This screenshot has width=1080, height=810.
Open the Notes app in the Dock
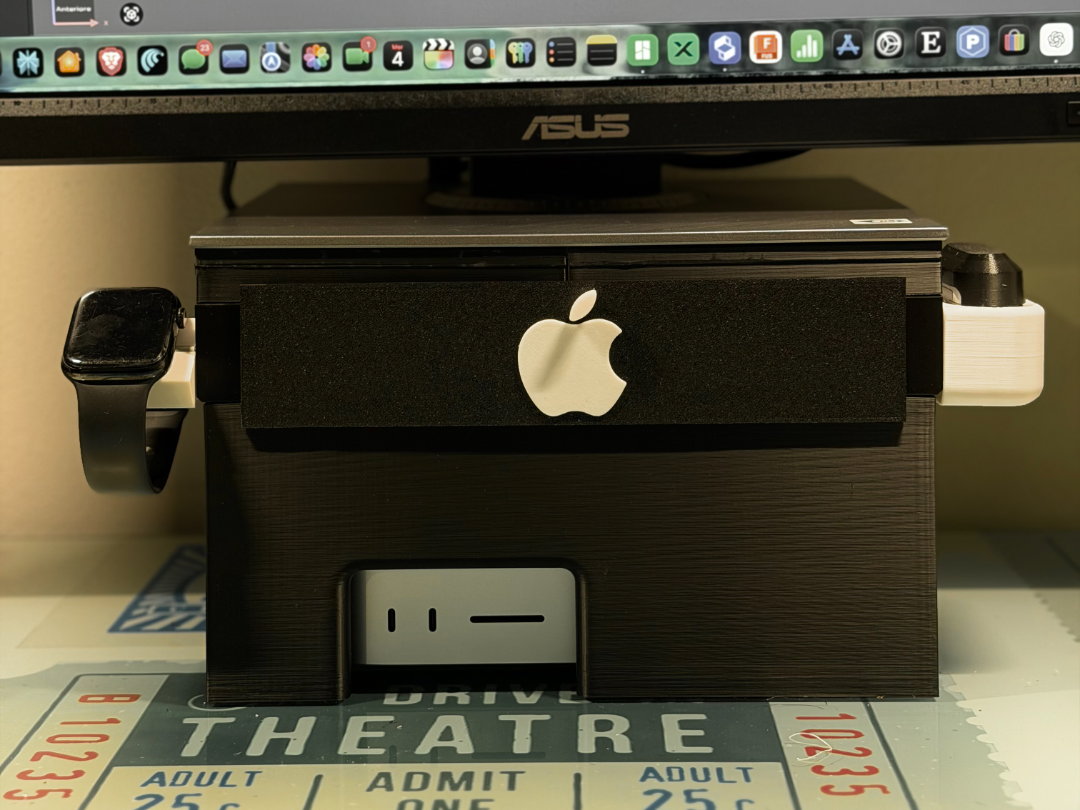pyautogui.click(x=601, y=51)
